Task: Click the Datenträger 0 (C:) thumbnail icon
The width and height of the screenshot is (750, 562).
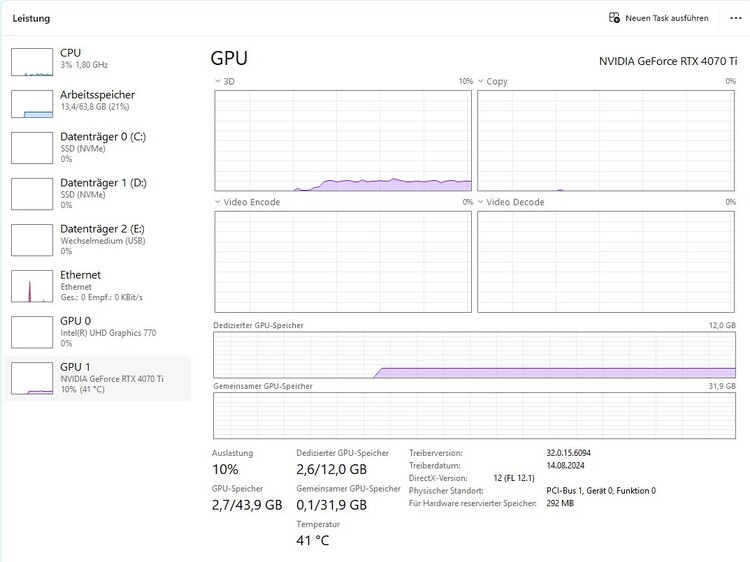Action: click(x=31, y=147)
